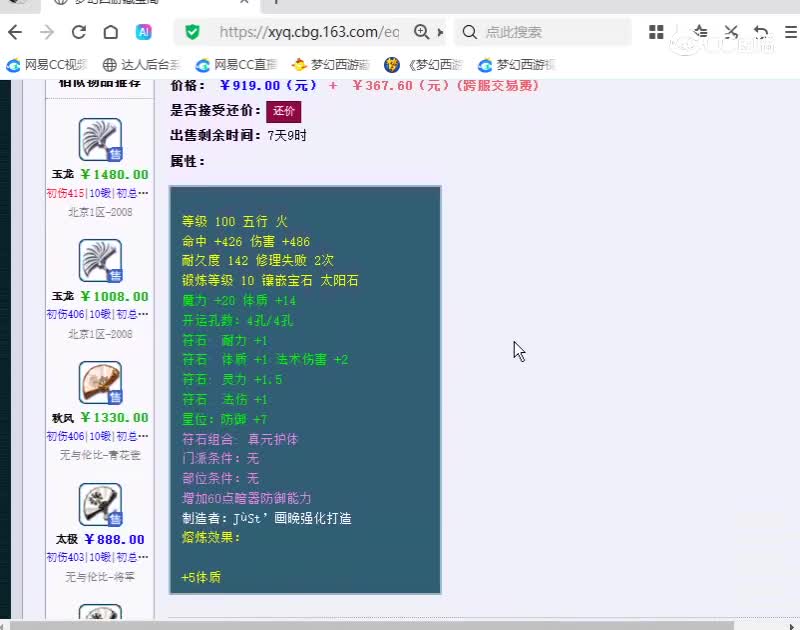Click the zoom magnifier in address bar
Viewport: 800px width, 630px height.
tap(421, 32)
